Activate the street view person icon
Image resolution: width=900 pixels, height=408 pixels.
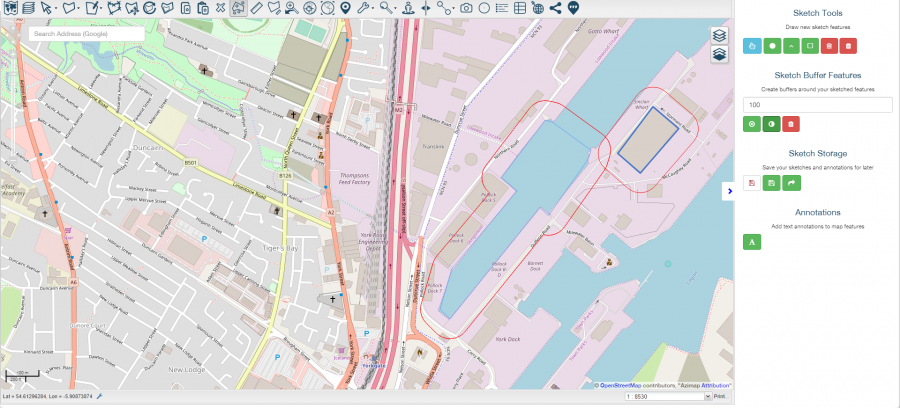tap(408, 8)
